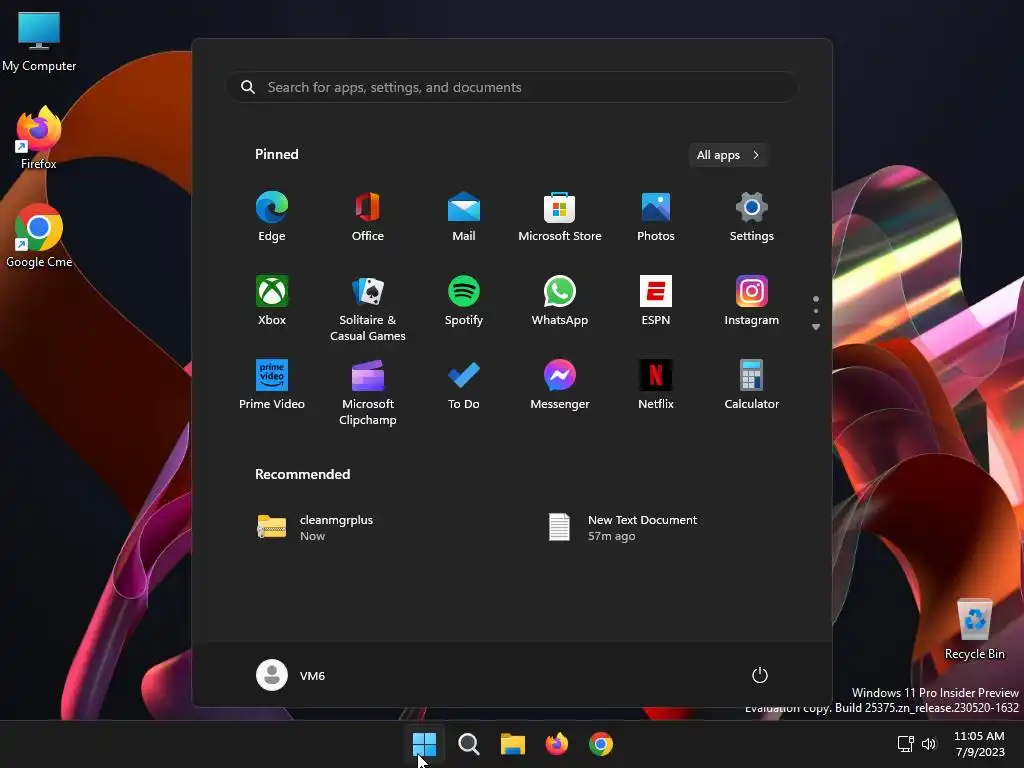1024x768 pixels.
Task: Select the Google Chrome desktop shortcut
Action: pos(39,236)
